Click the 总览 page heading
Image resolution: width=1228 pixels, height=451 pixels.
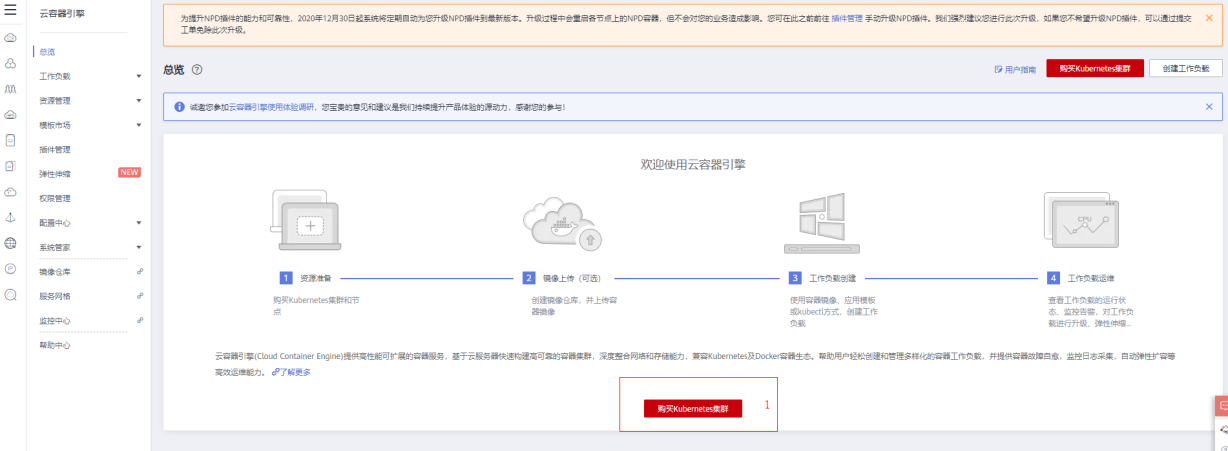(174, 70)
